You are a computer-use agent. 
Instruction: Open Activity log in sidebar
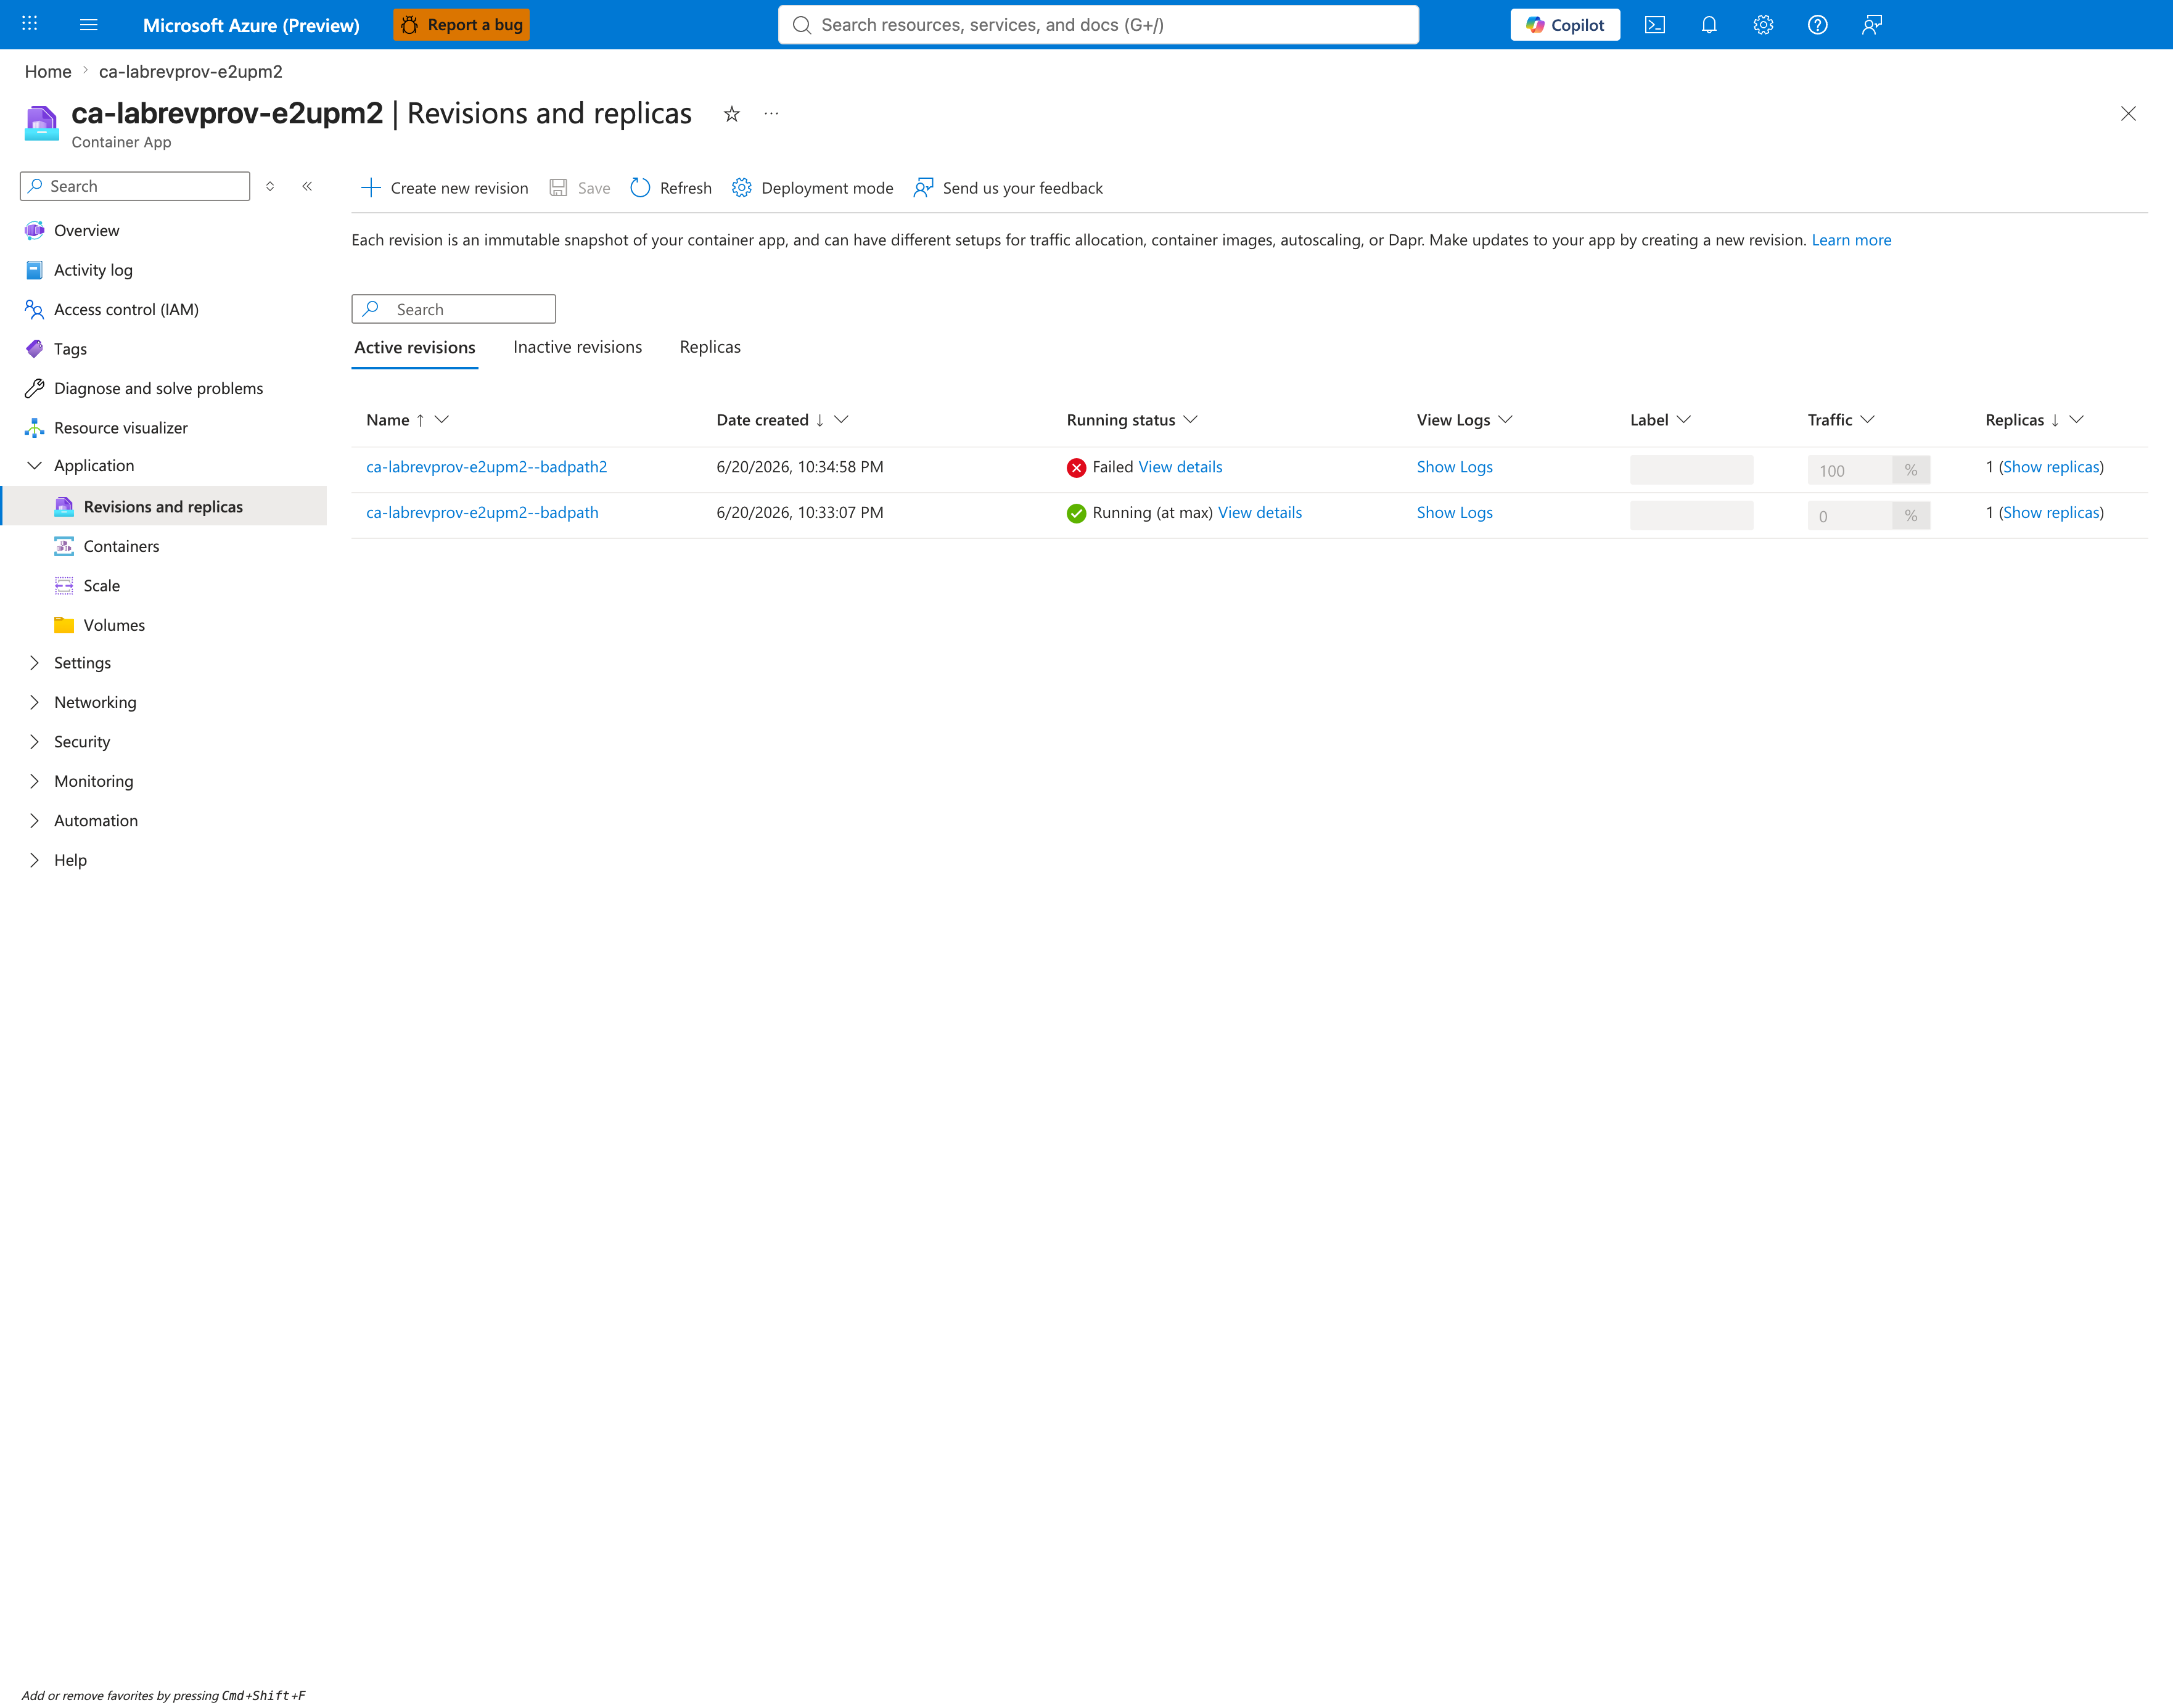[x=93, y=270]
